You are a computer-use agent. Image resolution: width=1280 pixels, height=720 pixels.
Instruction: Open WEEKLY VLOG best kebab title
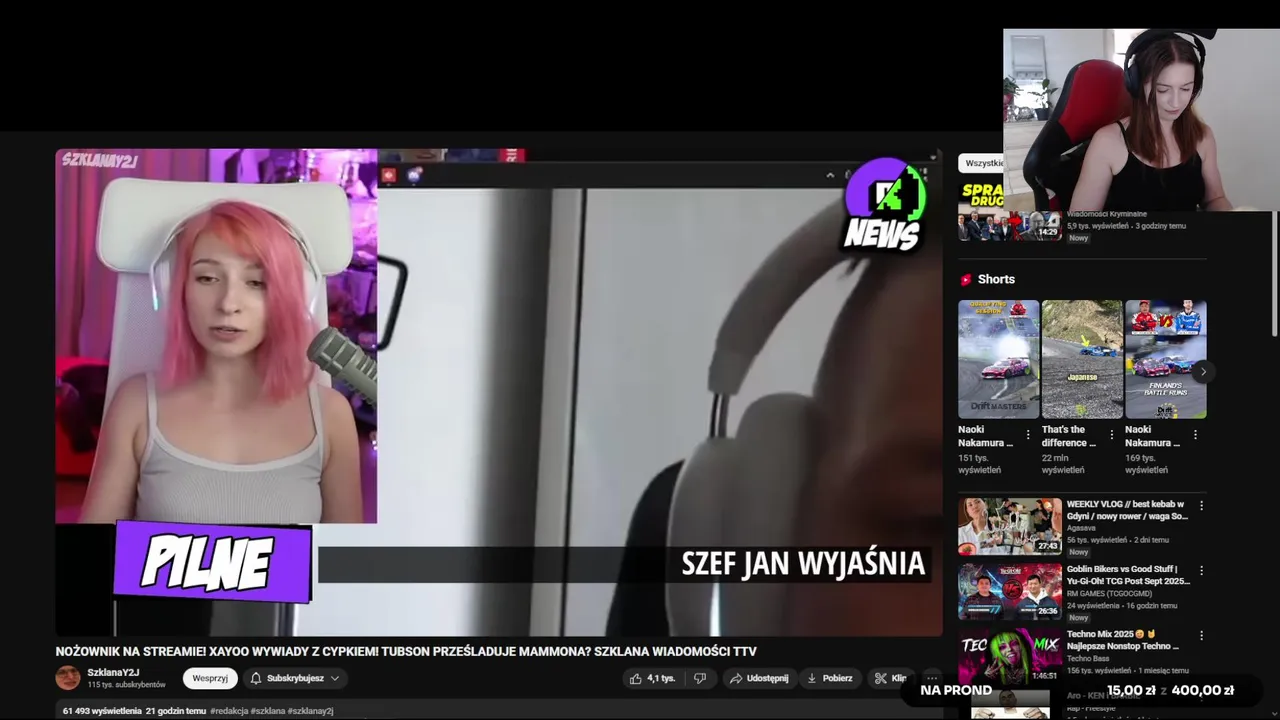tap(1127, 510)
